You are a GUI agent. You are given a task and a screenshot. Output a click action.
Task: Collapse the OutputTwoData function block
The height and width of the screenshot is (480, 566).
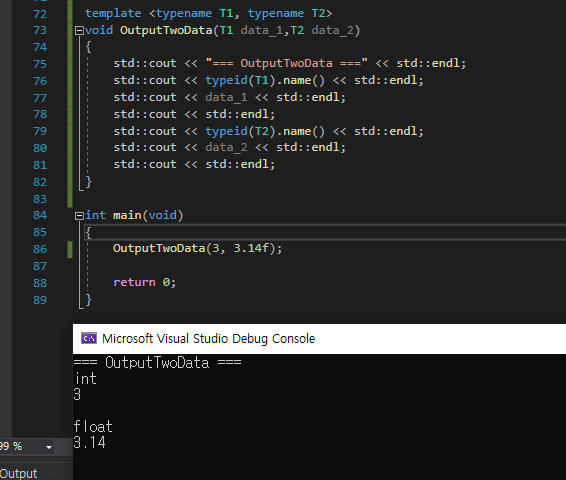click(x=79, y=31)
